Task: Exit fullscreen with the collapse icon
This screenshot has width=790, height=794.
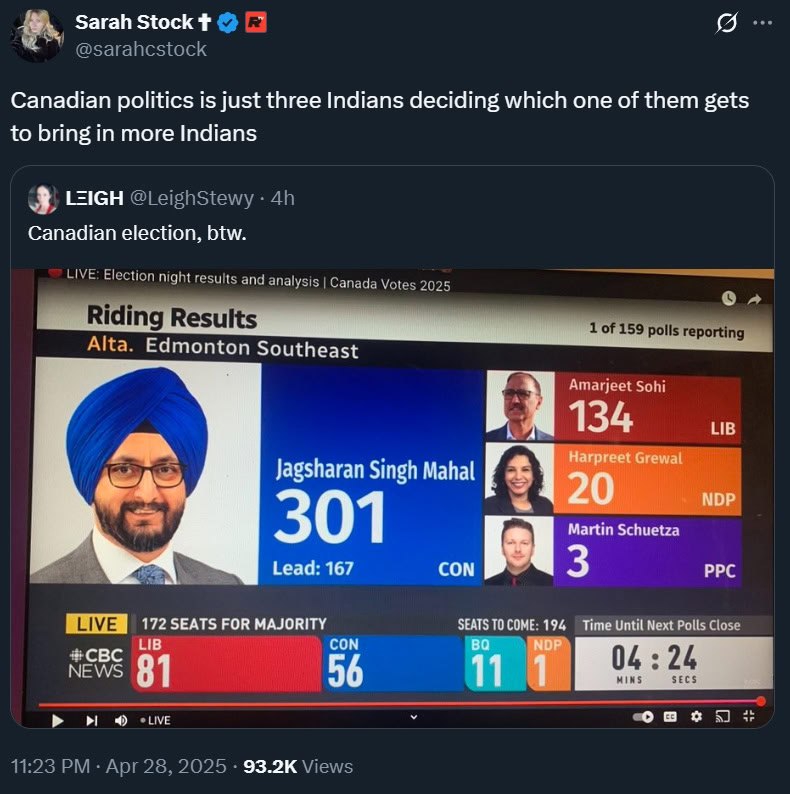Action: pyautogui.click(x=749, y=716)
